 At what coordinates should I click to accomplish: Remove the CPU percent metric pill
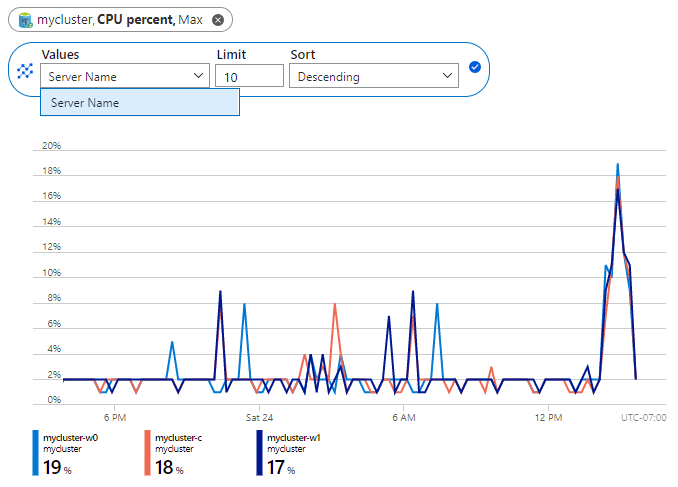tap(218, 20)
